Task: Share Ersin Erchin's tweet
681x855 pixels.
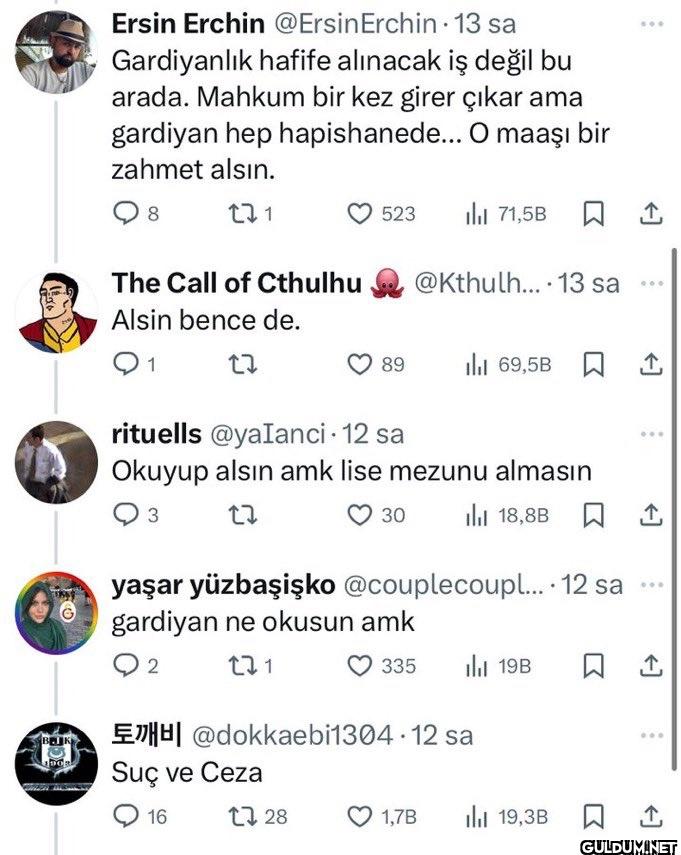Action: click(x=650, y=213)
